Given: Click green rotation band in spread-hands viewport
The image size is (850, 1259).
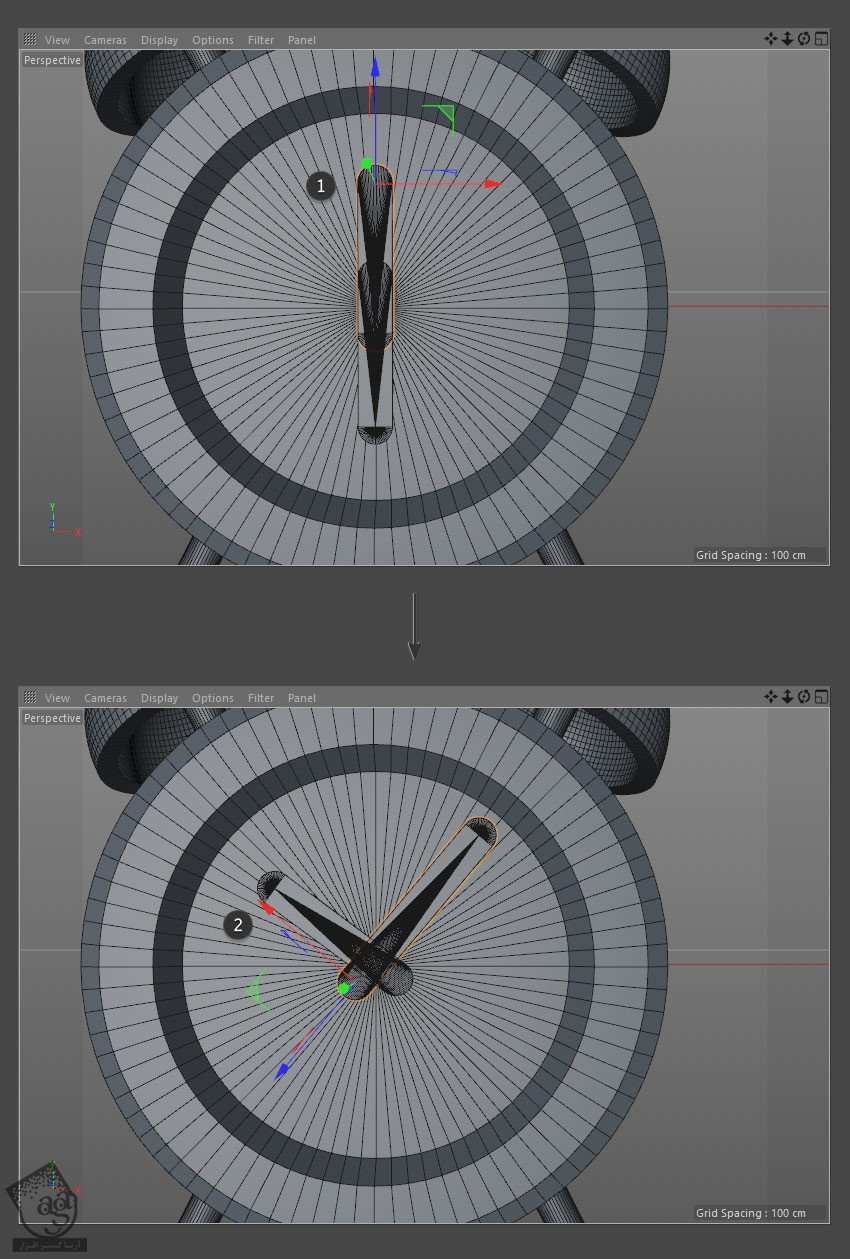Looking at the screenshot, I should tap(255, 990).
